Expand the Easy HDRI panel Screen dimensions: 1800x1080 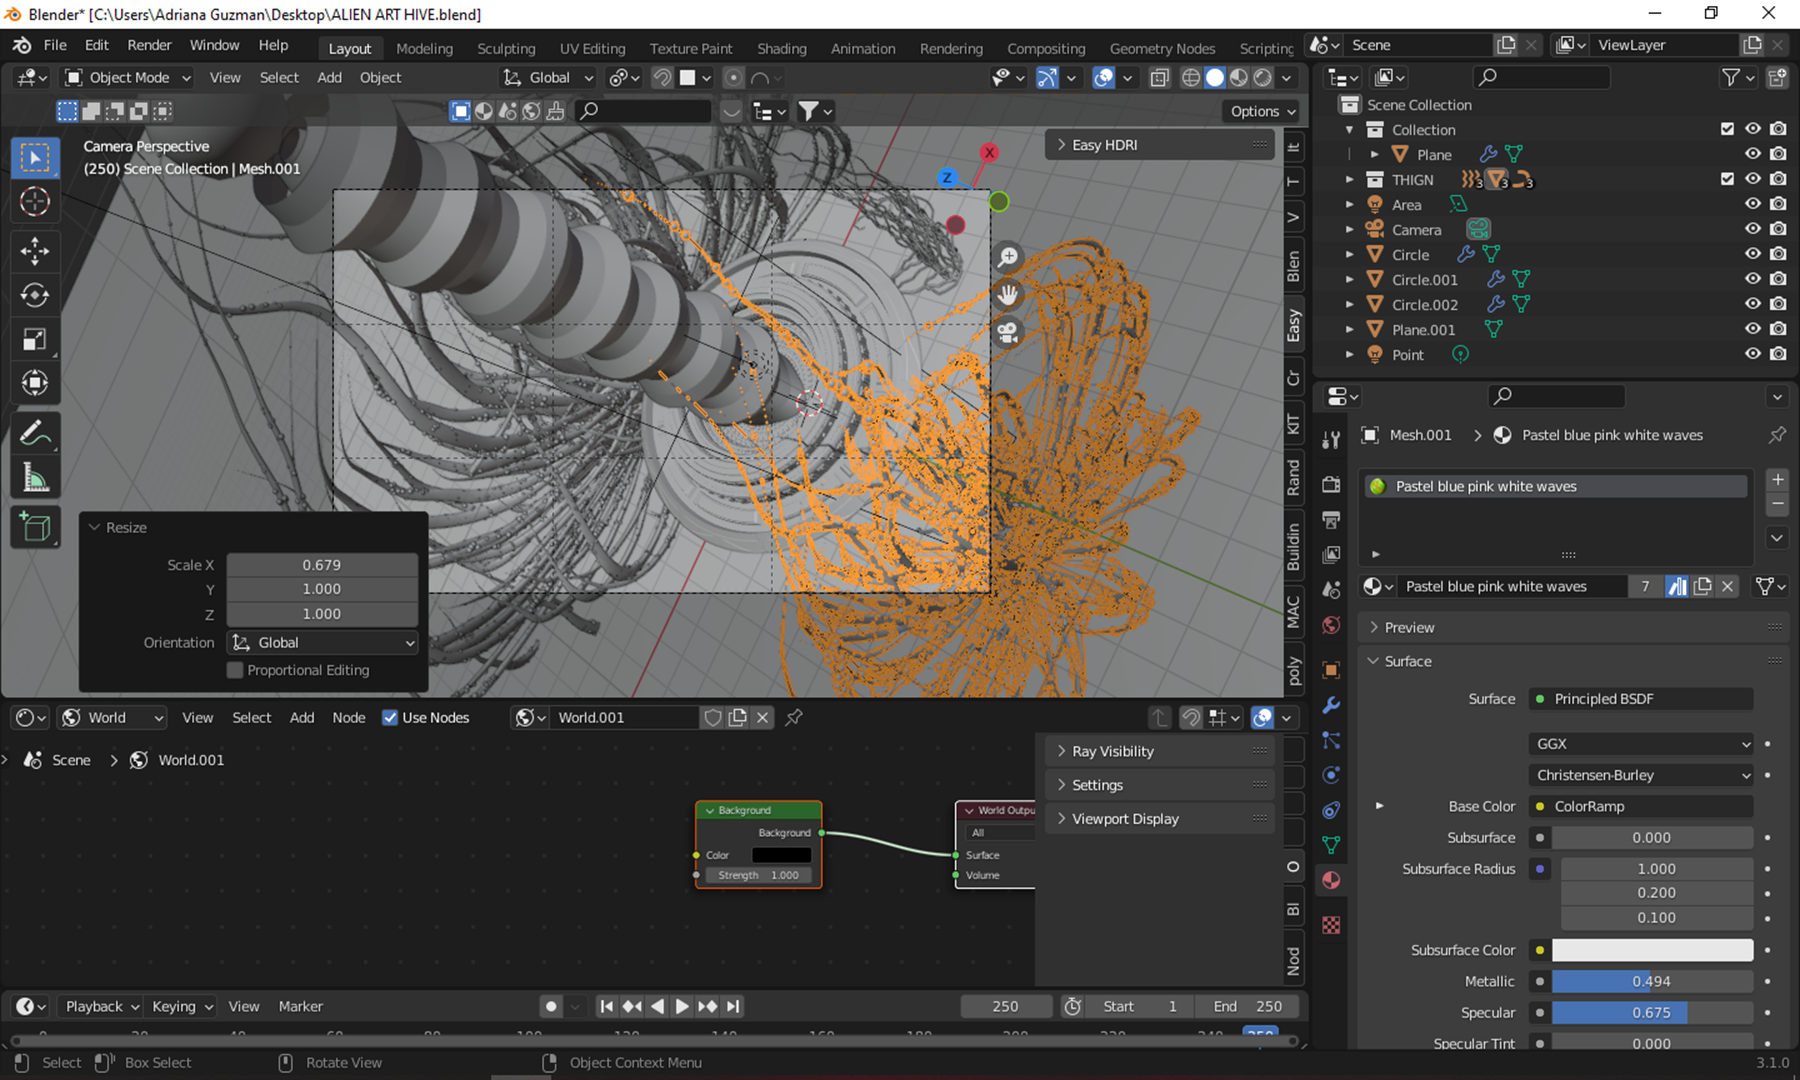pyautogui.click(x=1160, y=145)
